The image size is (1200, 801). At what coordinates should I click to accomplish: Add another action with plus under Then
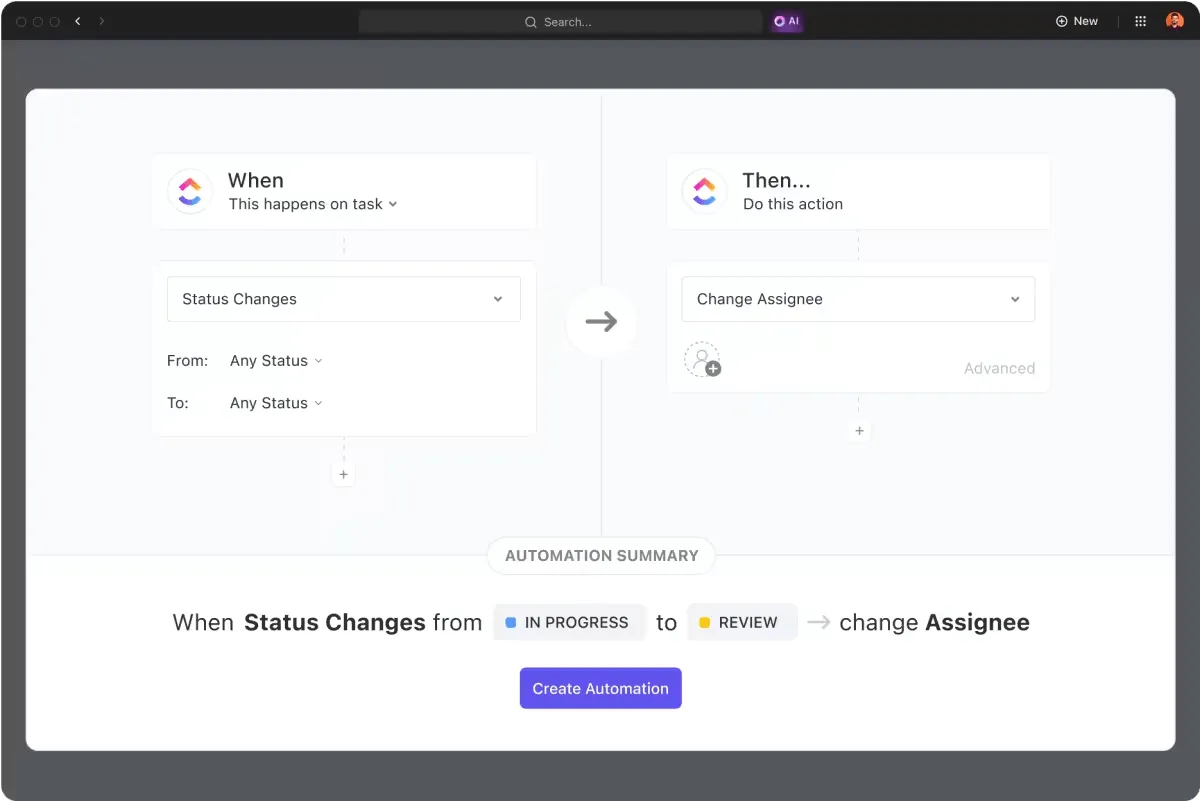point(859,432)
